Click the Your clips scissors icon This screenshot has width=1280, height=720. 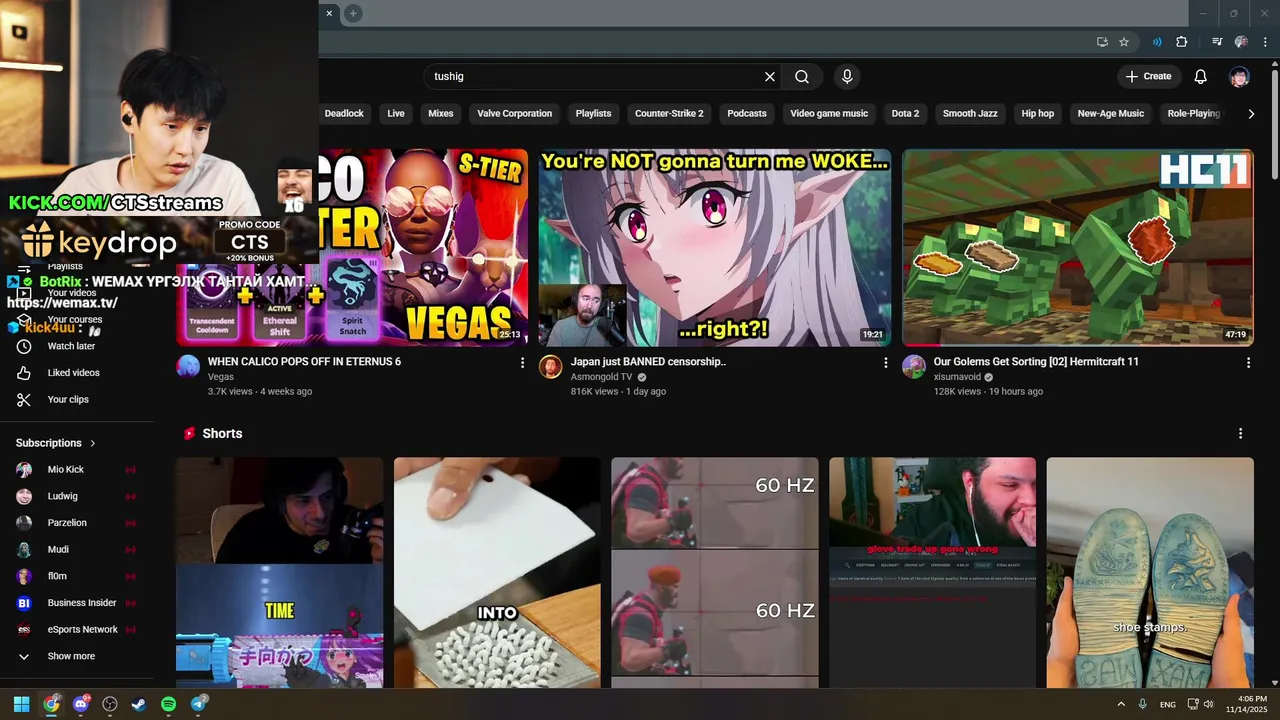click(24, 399)
